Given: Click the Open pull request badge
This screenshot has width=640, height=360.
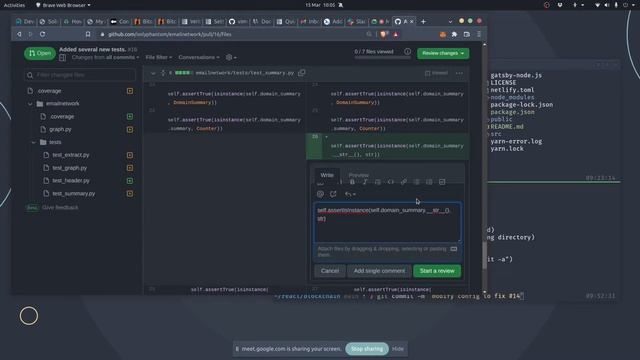Looking at the screenshot, I should [x=40, y=53].
